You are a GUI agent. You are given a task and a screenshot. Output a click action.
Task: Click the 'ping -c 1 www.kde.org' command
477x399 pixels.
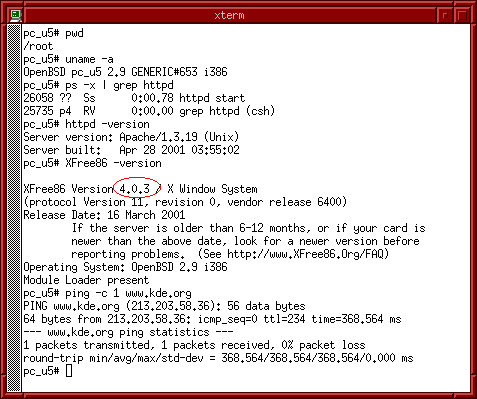(x=128, y=293)
